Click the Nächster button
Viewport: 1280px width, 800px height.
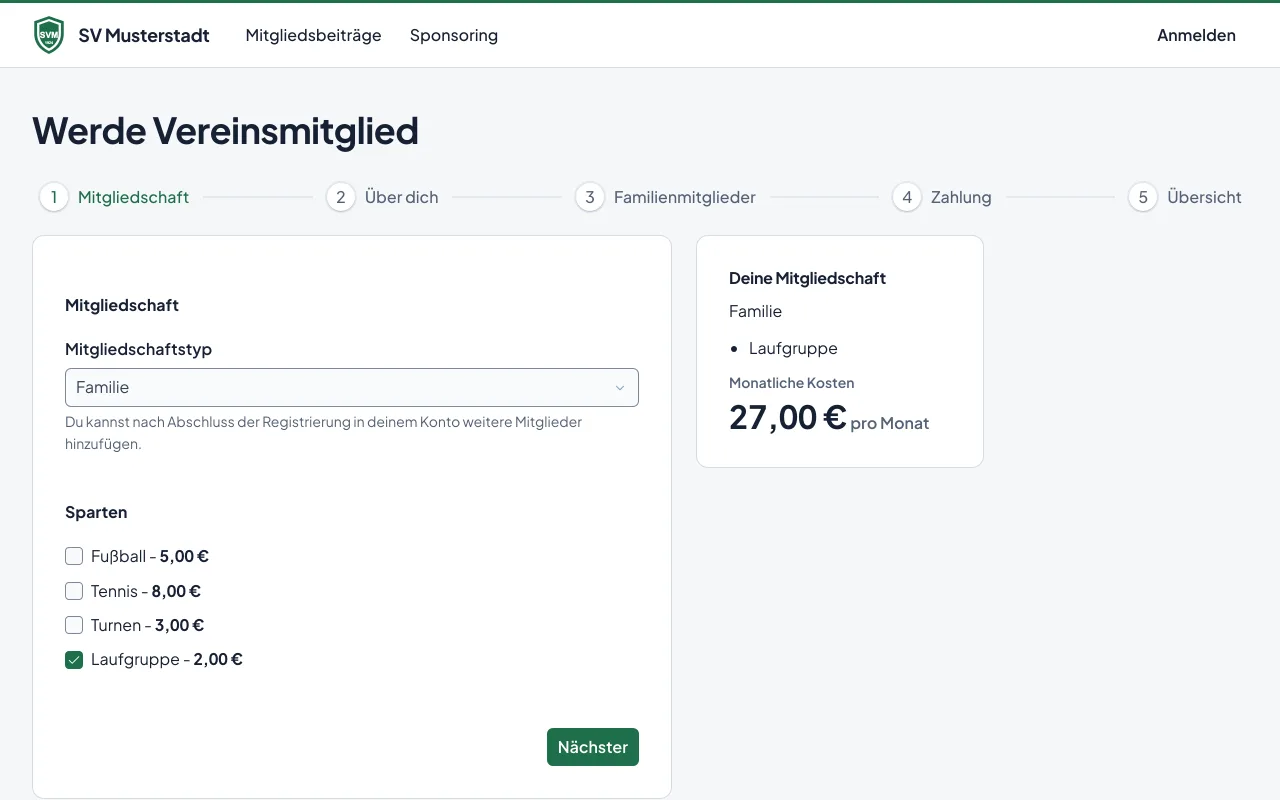[593, 747]
